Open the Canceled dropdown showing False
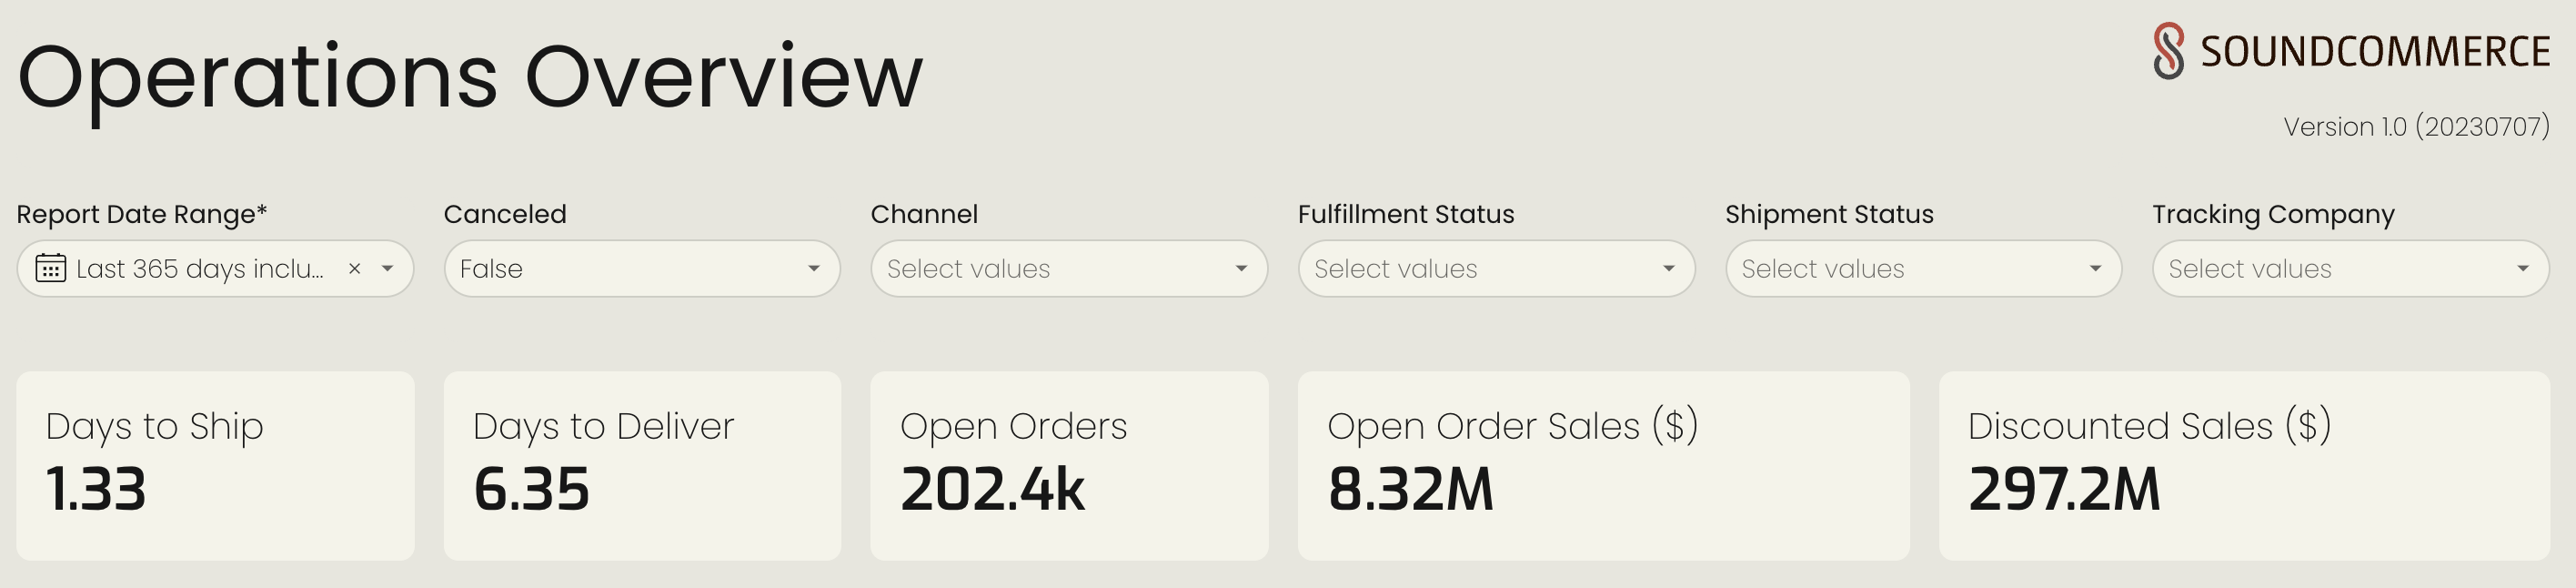This screenshot has height=588, width=2576. (642, 268)
